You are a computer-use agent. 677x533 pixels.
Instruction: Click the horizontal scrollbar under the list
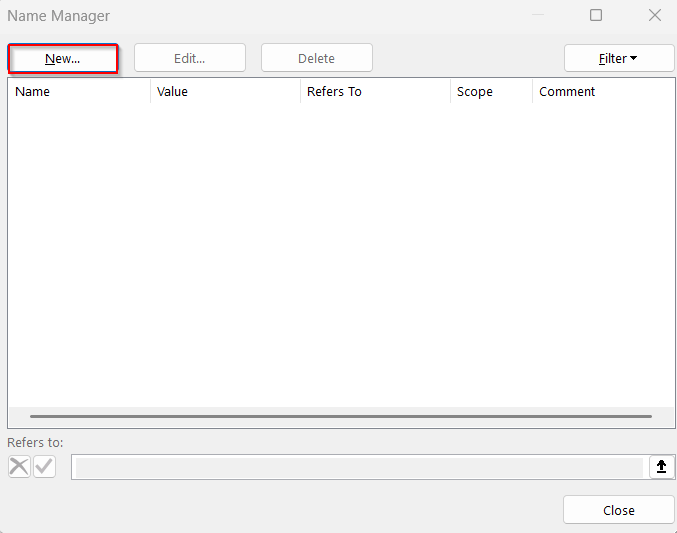340,416
